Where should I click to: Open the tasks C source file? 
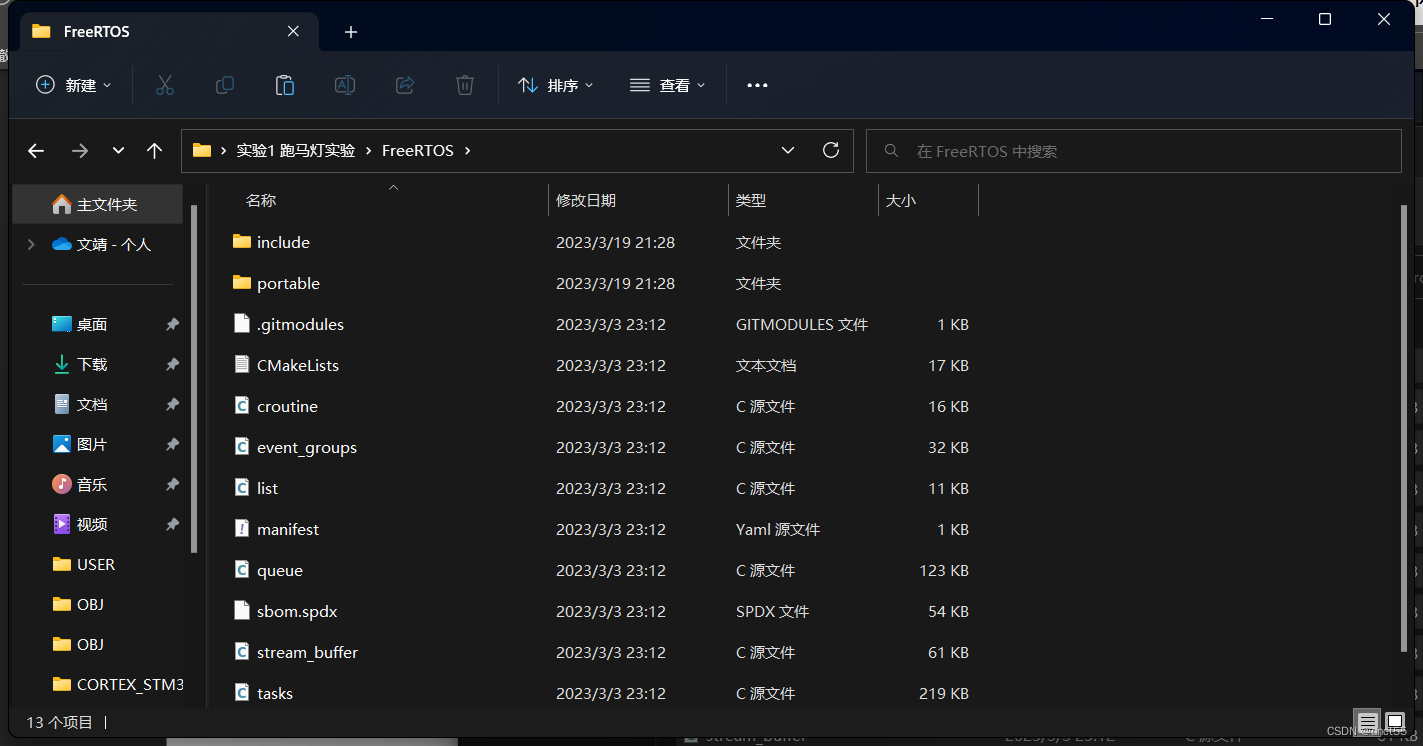tap(275, 692)
